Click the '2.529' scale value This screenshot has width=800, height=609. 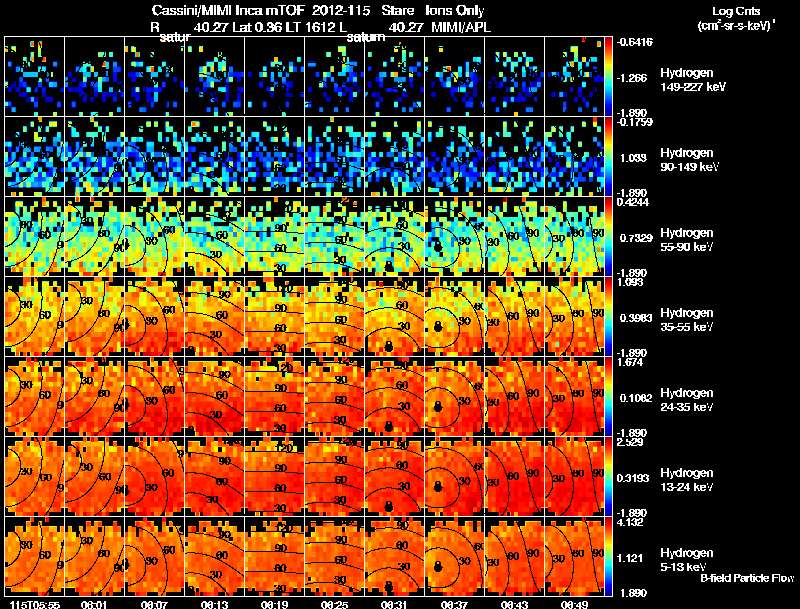tap(630, 442)
